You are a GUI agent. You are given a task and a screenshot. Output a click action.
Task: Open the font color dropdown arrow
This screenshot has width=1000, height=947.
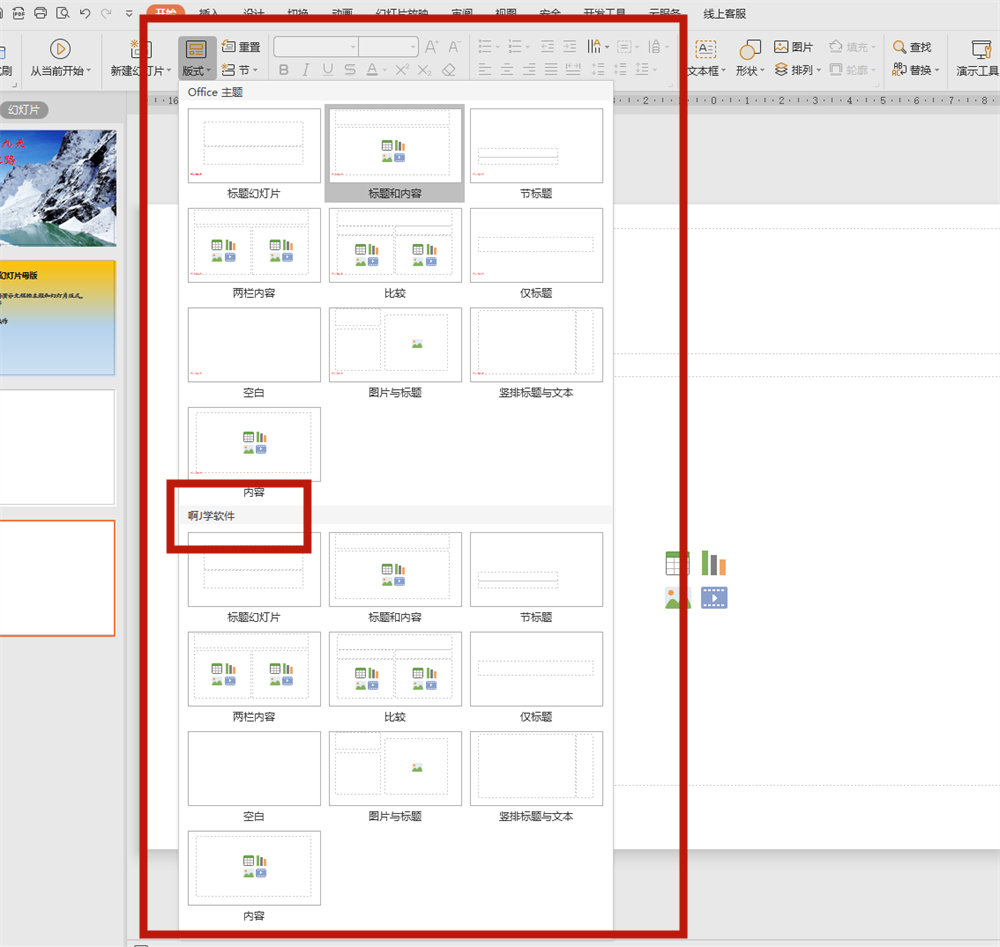point(385,70)
